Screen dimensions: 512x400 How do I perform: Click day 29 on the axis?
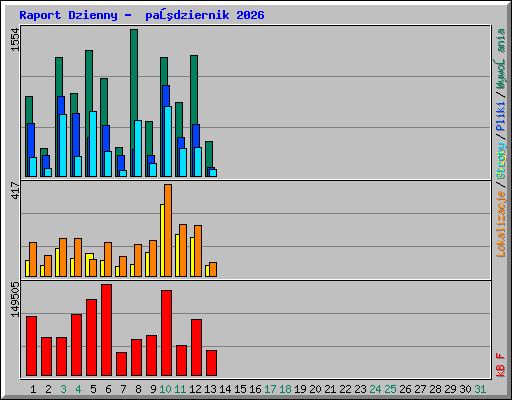click(450, 389)
